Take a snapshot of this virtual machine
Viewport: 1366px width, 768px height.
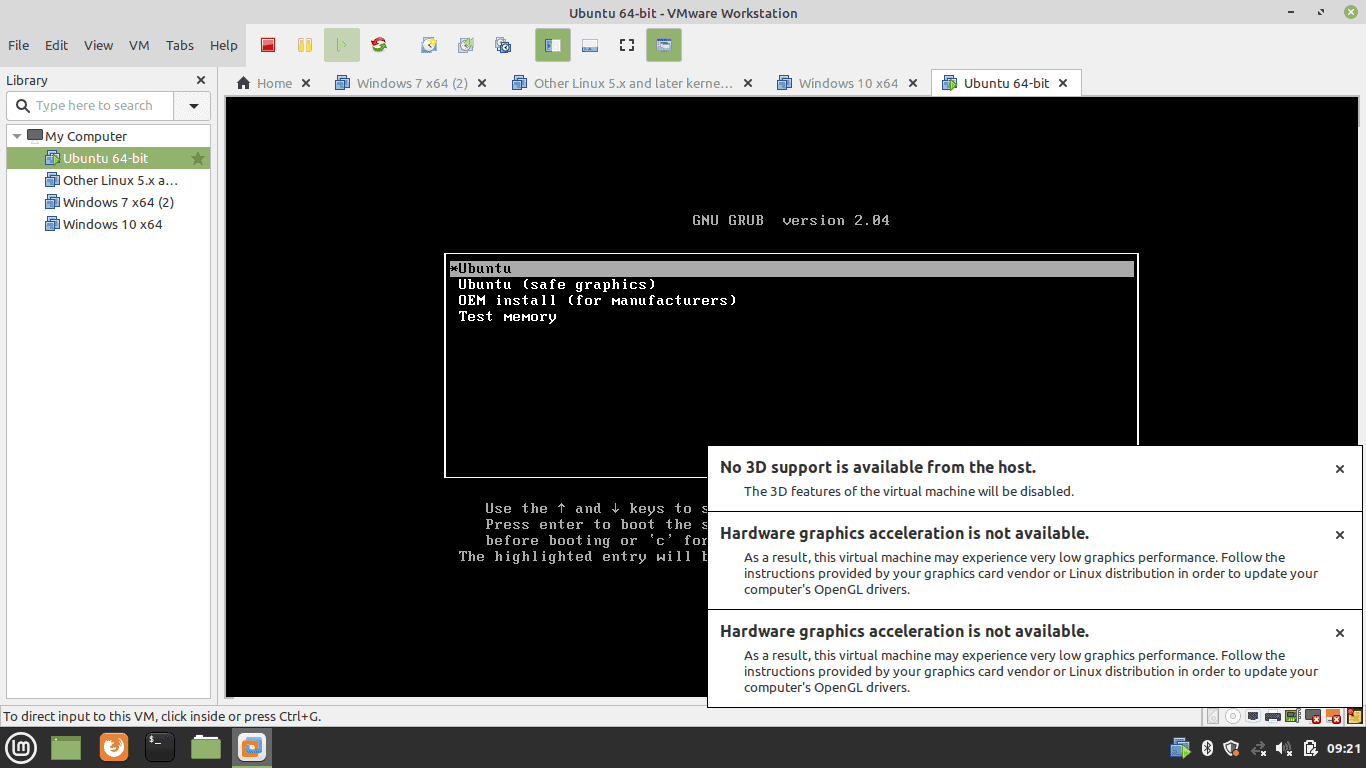[429, 45]
